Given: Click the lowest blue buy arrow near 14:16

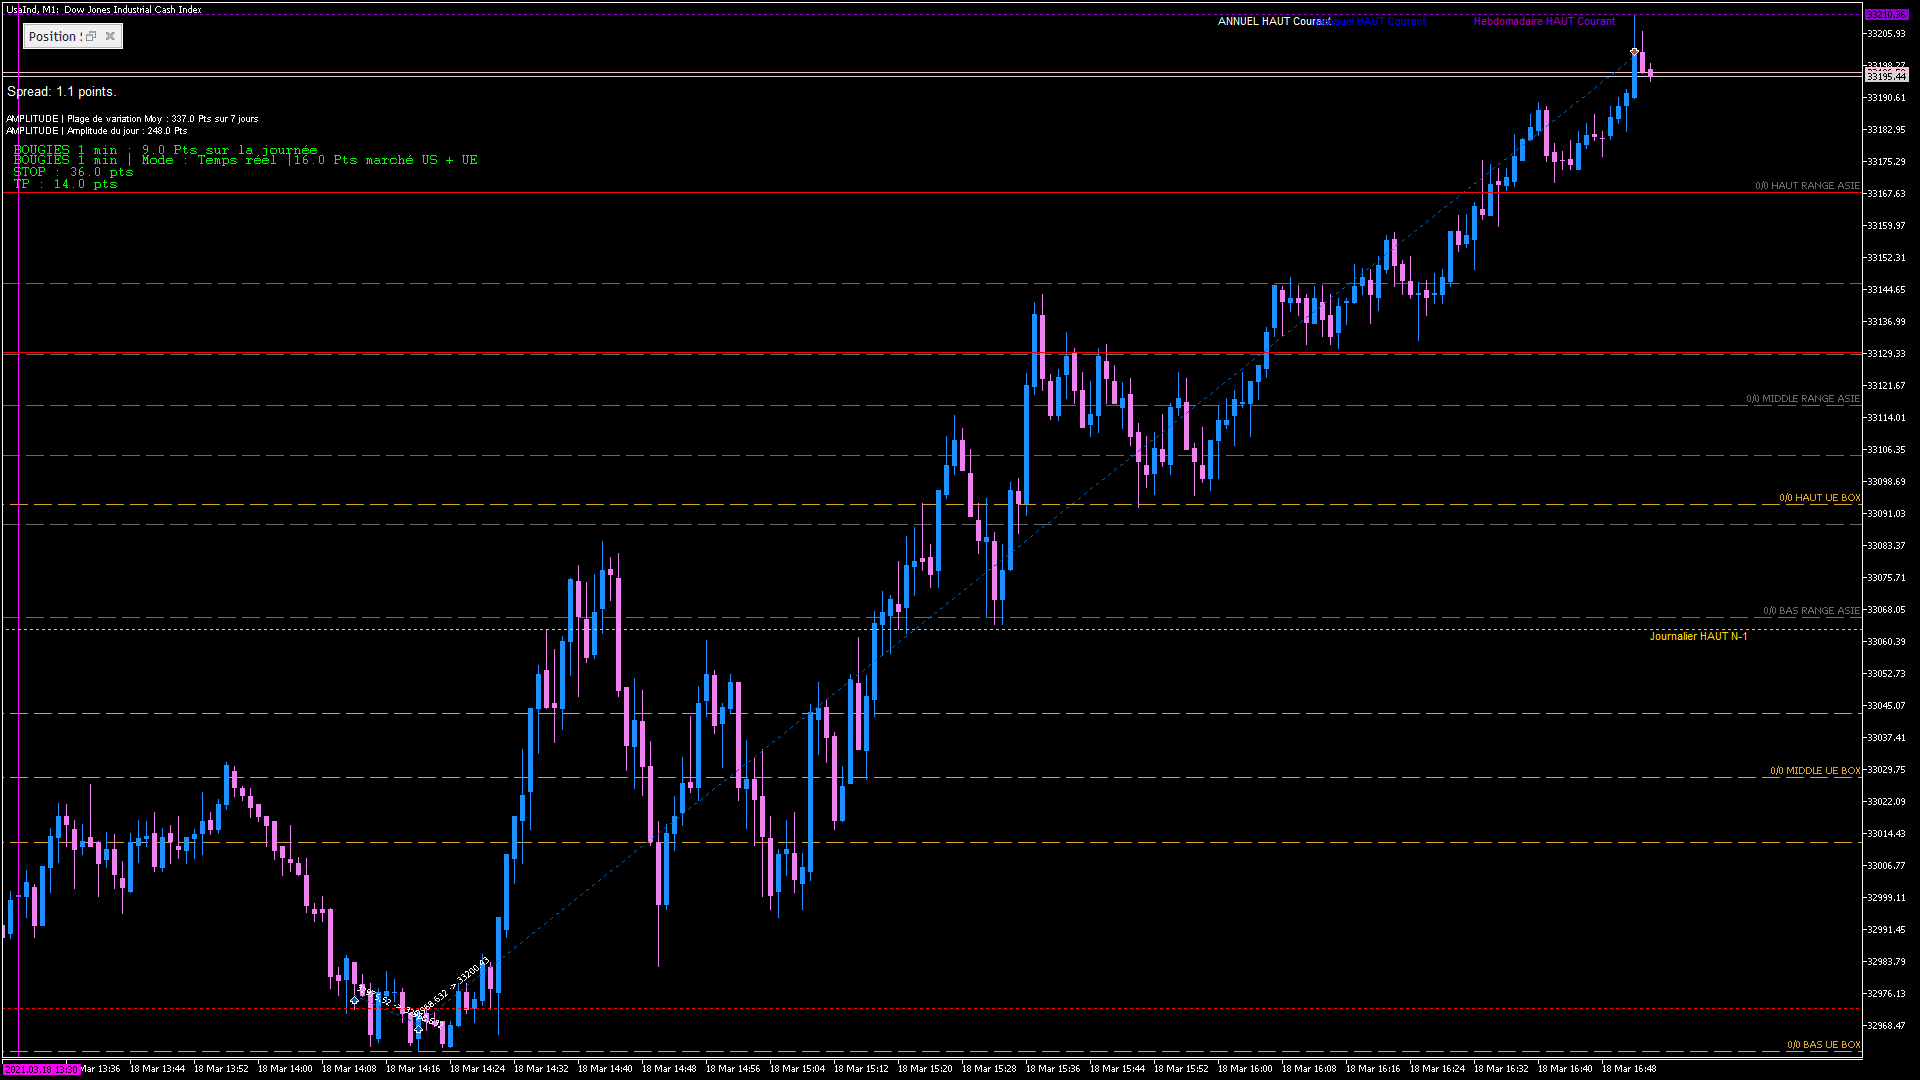Looking at the screenshot, I should [x=419, y=1028].
